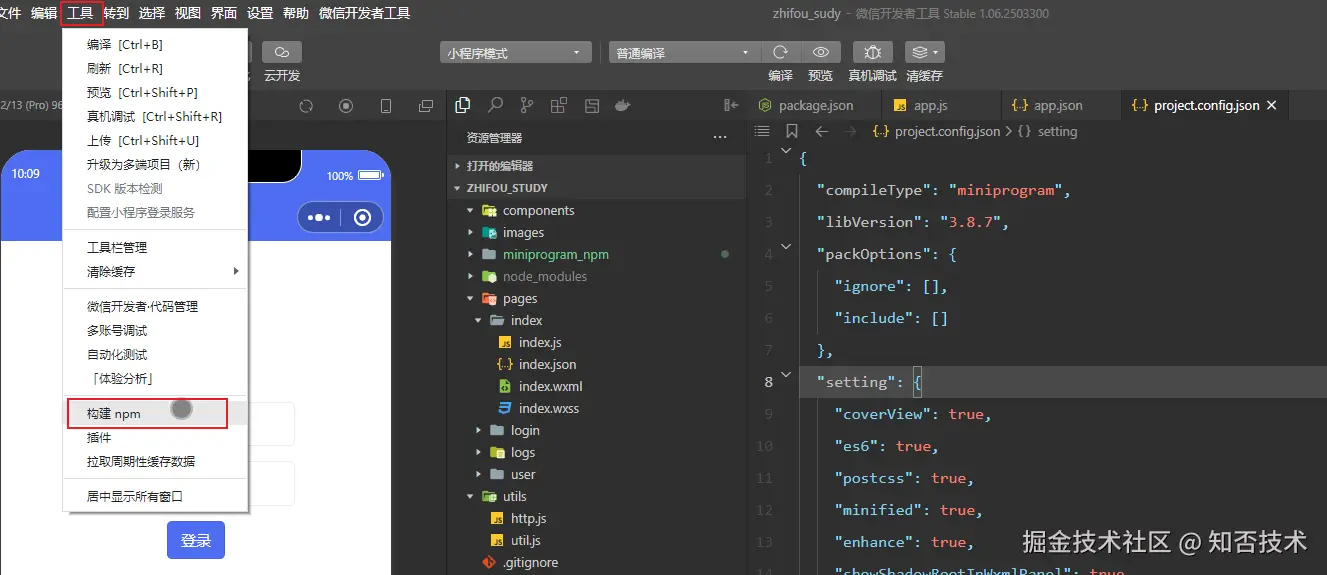The width and height of the screenshot is (1327, 575).
Task: Collapse the explorer side panel toggle
Action: [x=730, y=105]
